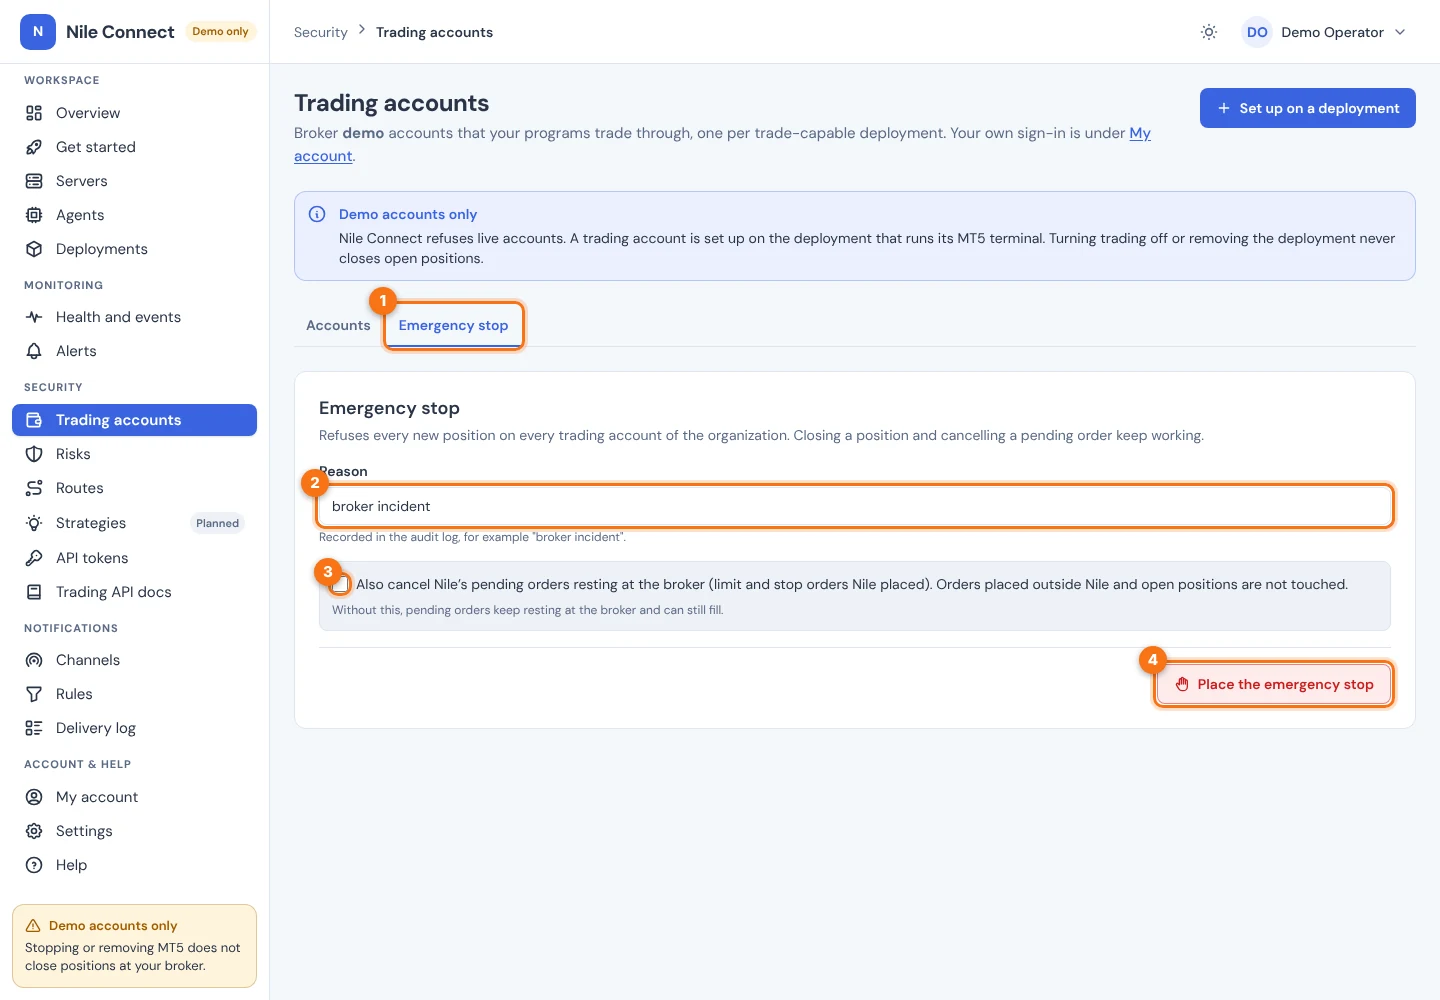
Task: Click the Get started rocket icon
Action: coord(34,147)
